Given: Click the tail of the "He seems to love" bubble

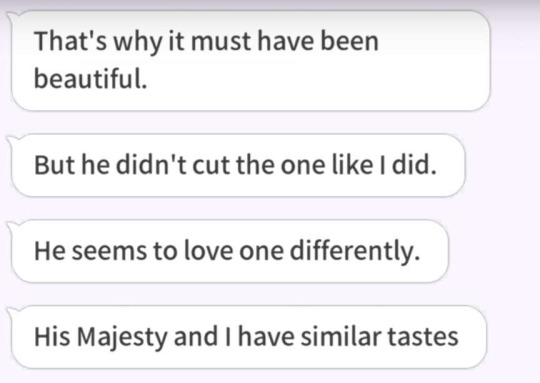Looking at the screenshot, I should tap(12, 225).
